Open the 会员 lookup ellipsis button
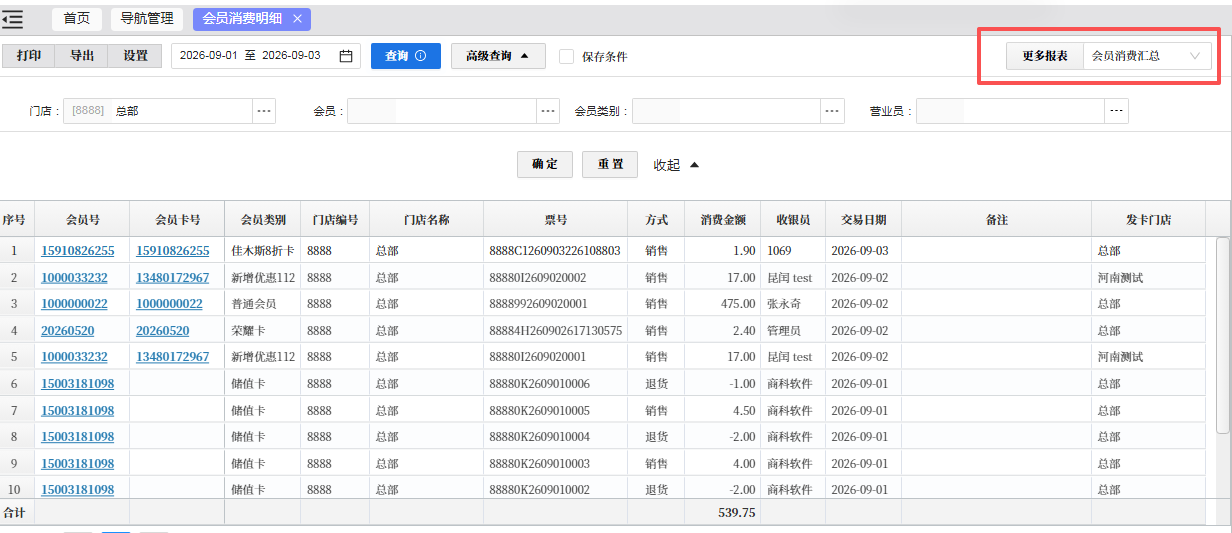Image resolution: width=1232 pixels, height=533 pixels. pyautogui.click(x=548, y=111)
